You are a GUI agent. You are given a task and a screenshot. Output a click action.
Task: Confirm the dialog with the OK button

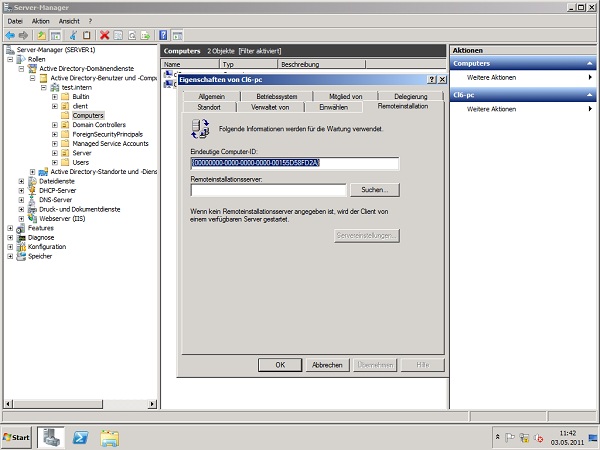280,365
